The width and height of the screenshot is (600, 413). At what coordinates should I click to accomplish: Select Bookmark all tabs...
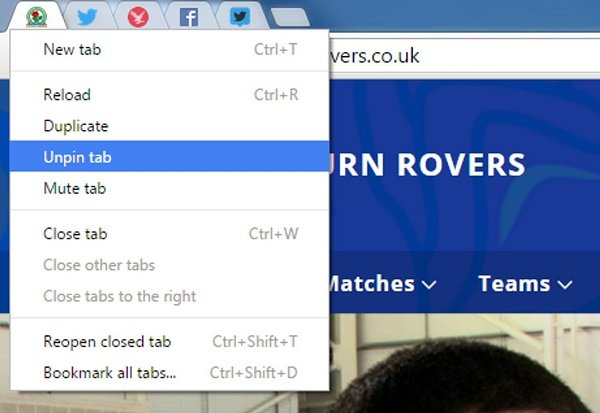tap(169, 372)
